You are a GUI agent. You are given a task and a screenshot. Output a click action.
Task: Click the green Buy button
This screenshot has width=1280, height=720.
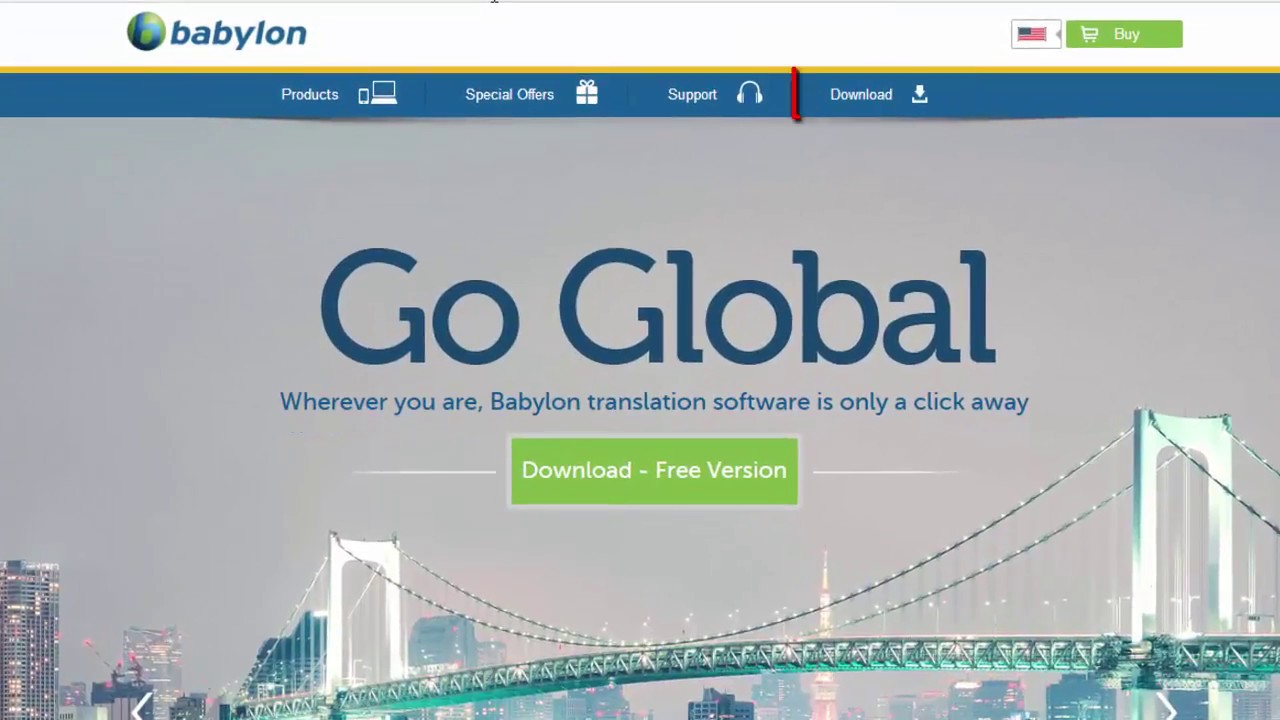pyautogui.click(x=1124, y=34)
